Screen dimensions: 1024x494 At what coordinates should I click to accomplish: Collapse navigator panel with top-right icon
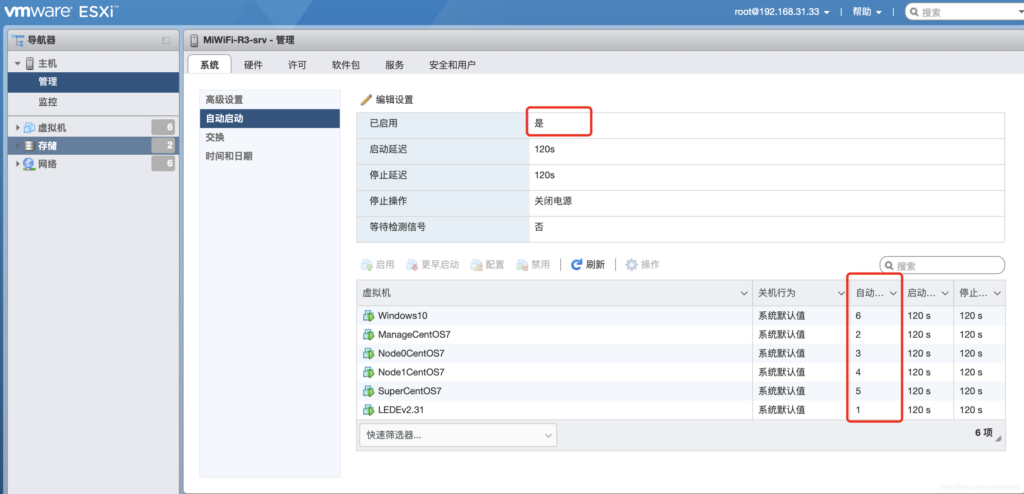(x=166, y=40)
